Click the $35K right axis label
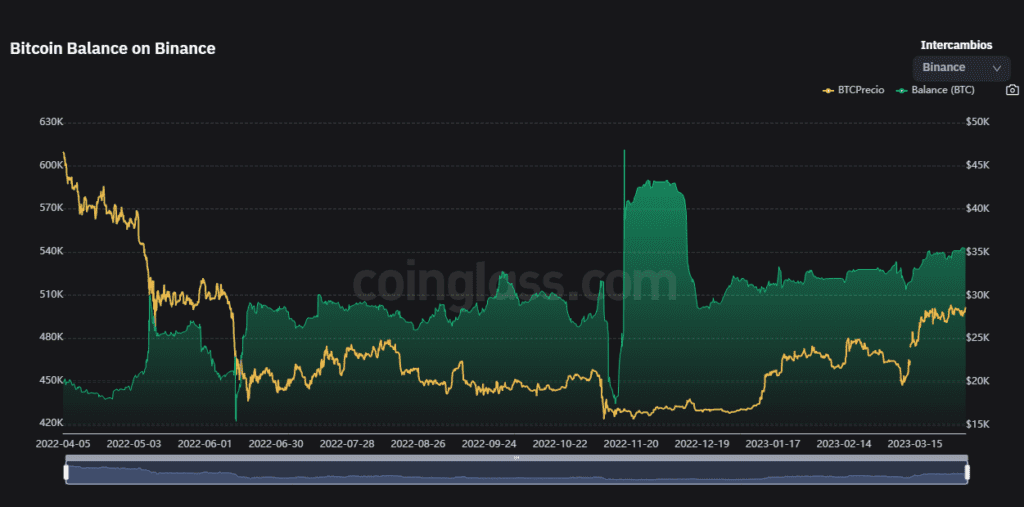1024x507 pixels. pos(978,252)
